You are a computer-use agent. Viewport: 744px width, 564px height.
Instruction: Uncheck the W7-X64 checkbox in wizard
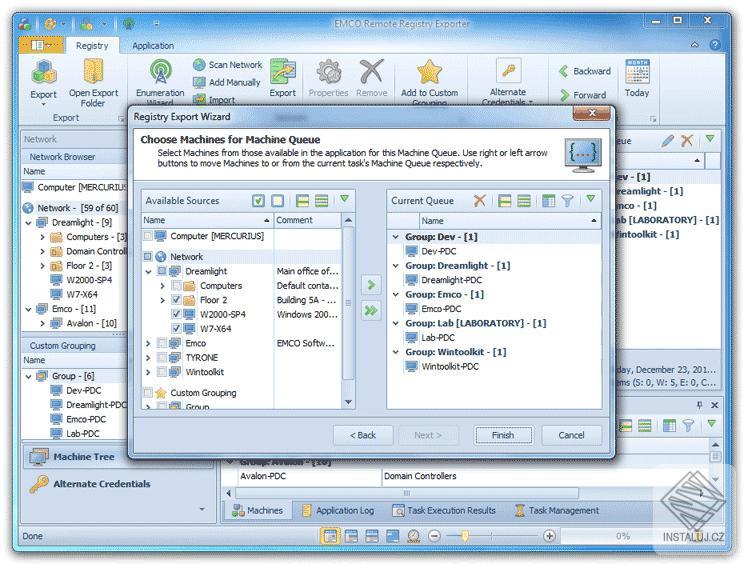pos(177,328)
